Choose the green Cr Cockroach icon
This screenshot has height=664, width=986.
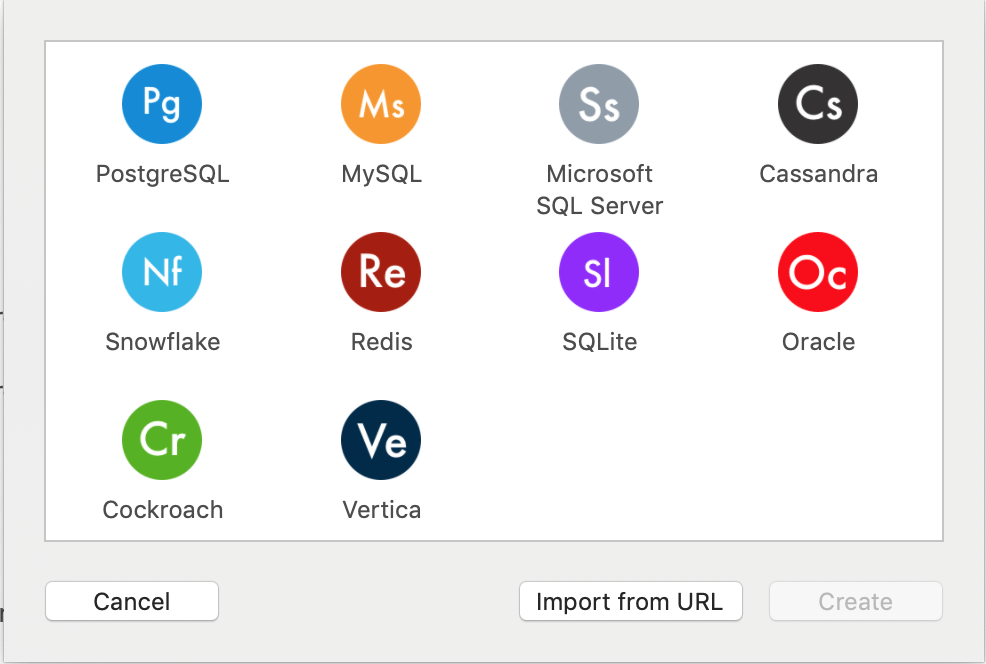[x=162, y=440]
